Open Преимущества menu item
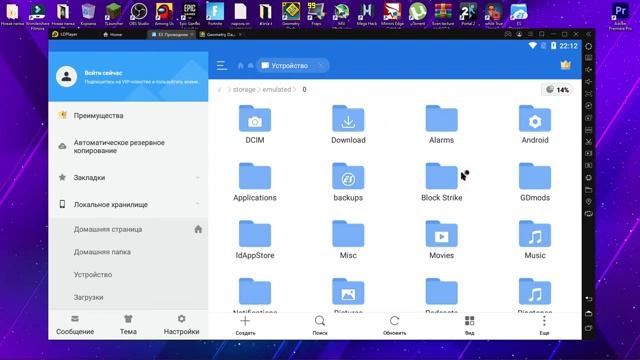The height and width of the screenshot is (360, 640). pyautogui.click(x=128, y=116)
